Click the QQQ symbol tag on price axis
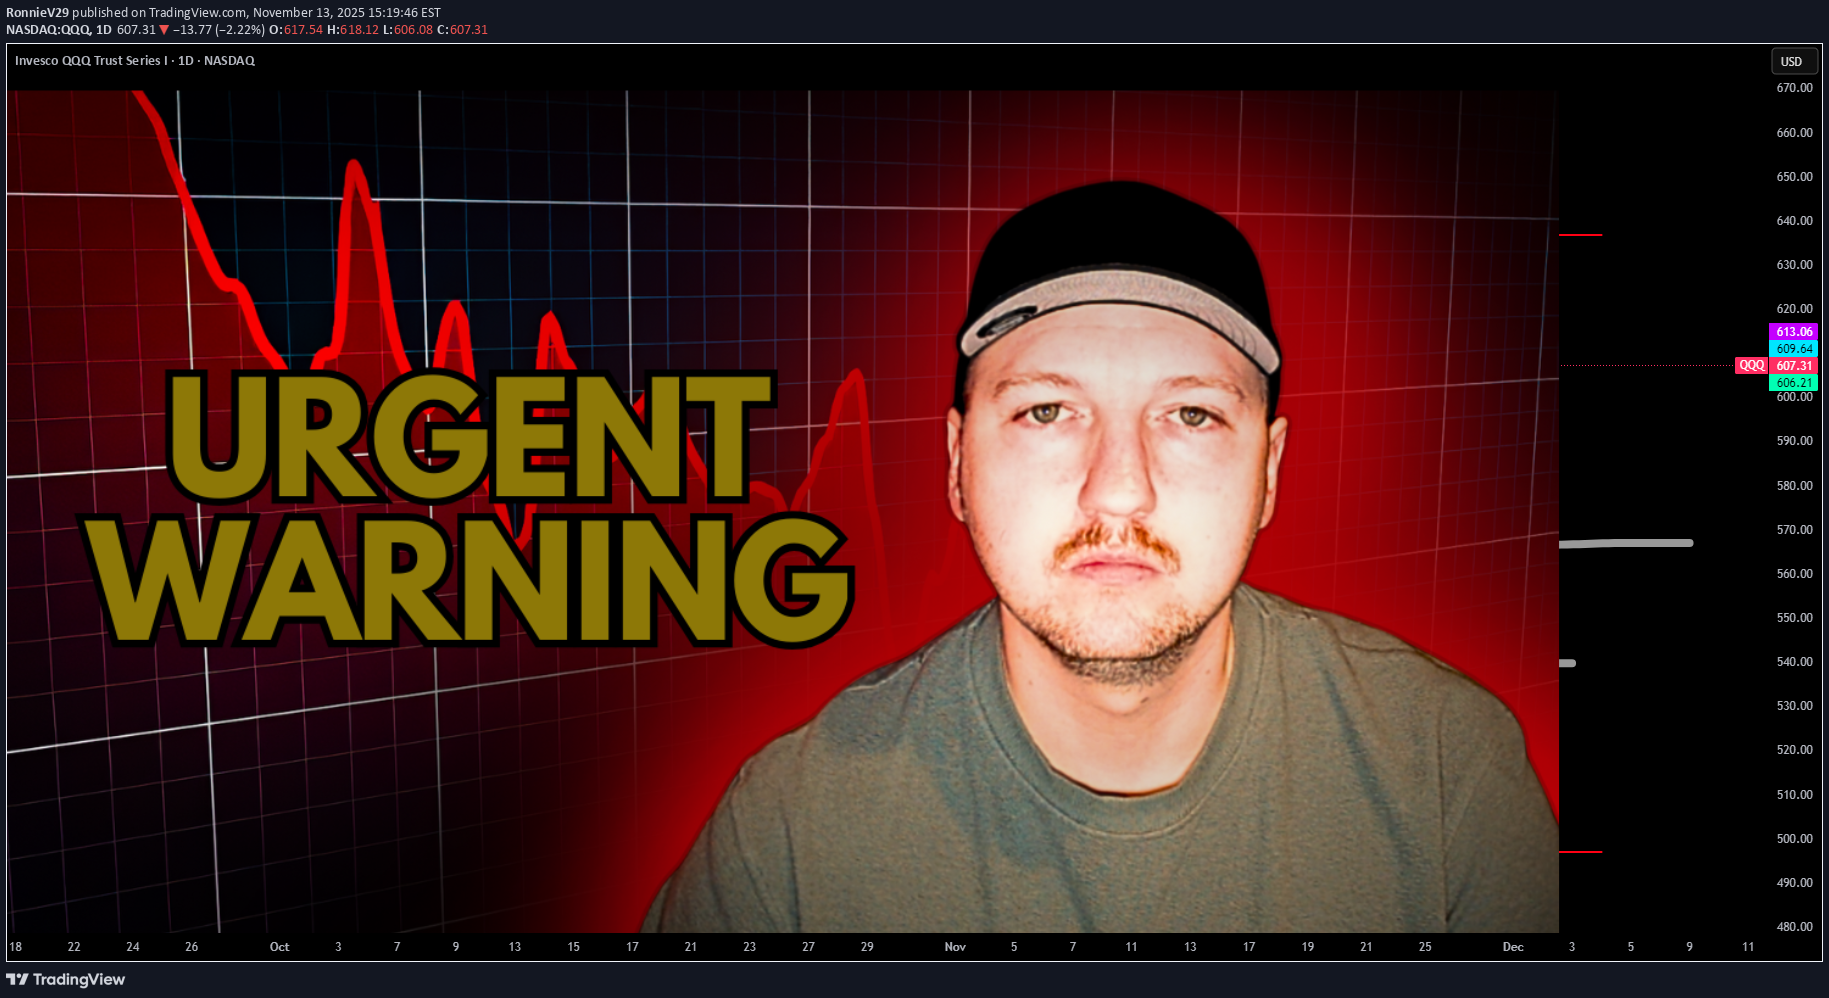This screenshot has height=998, width=1829. tap(1751, 366)
